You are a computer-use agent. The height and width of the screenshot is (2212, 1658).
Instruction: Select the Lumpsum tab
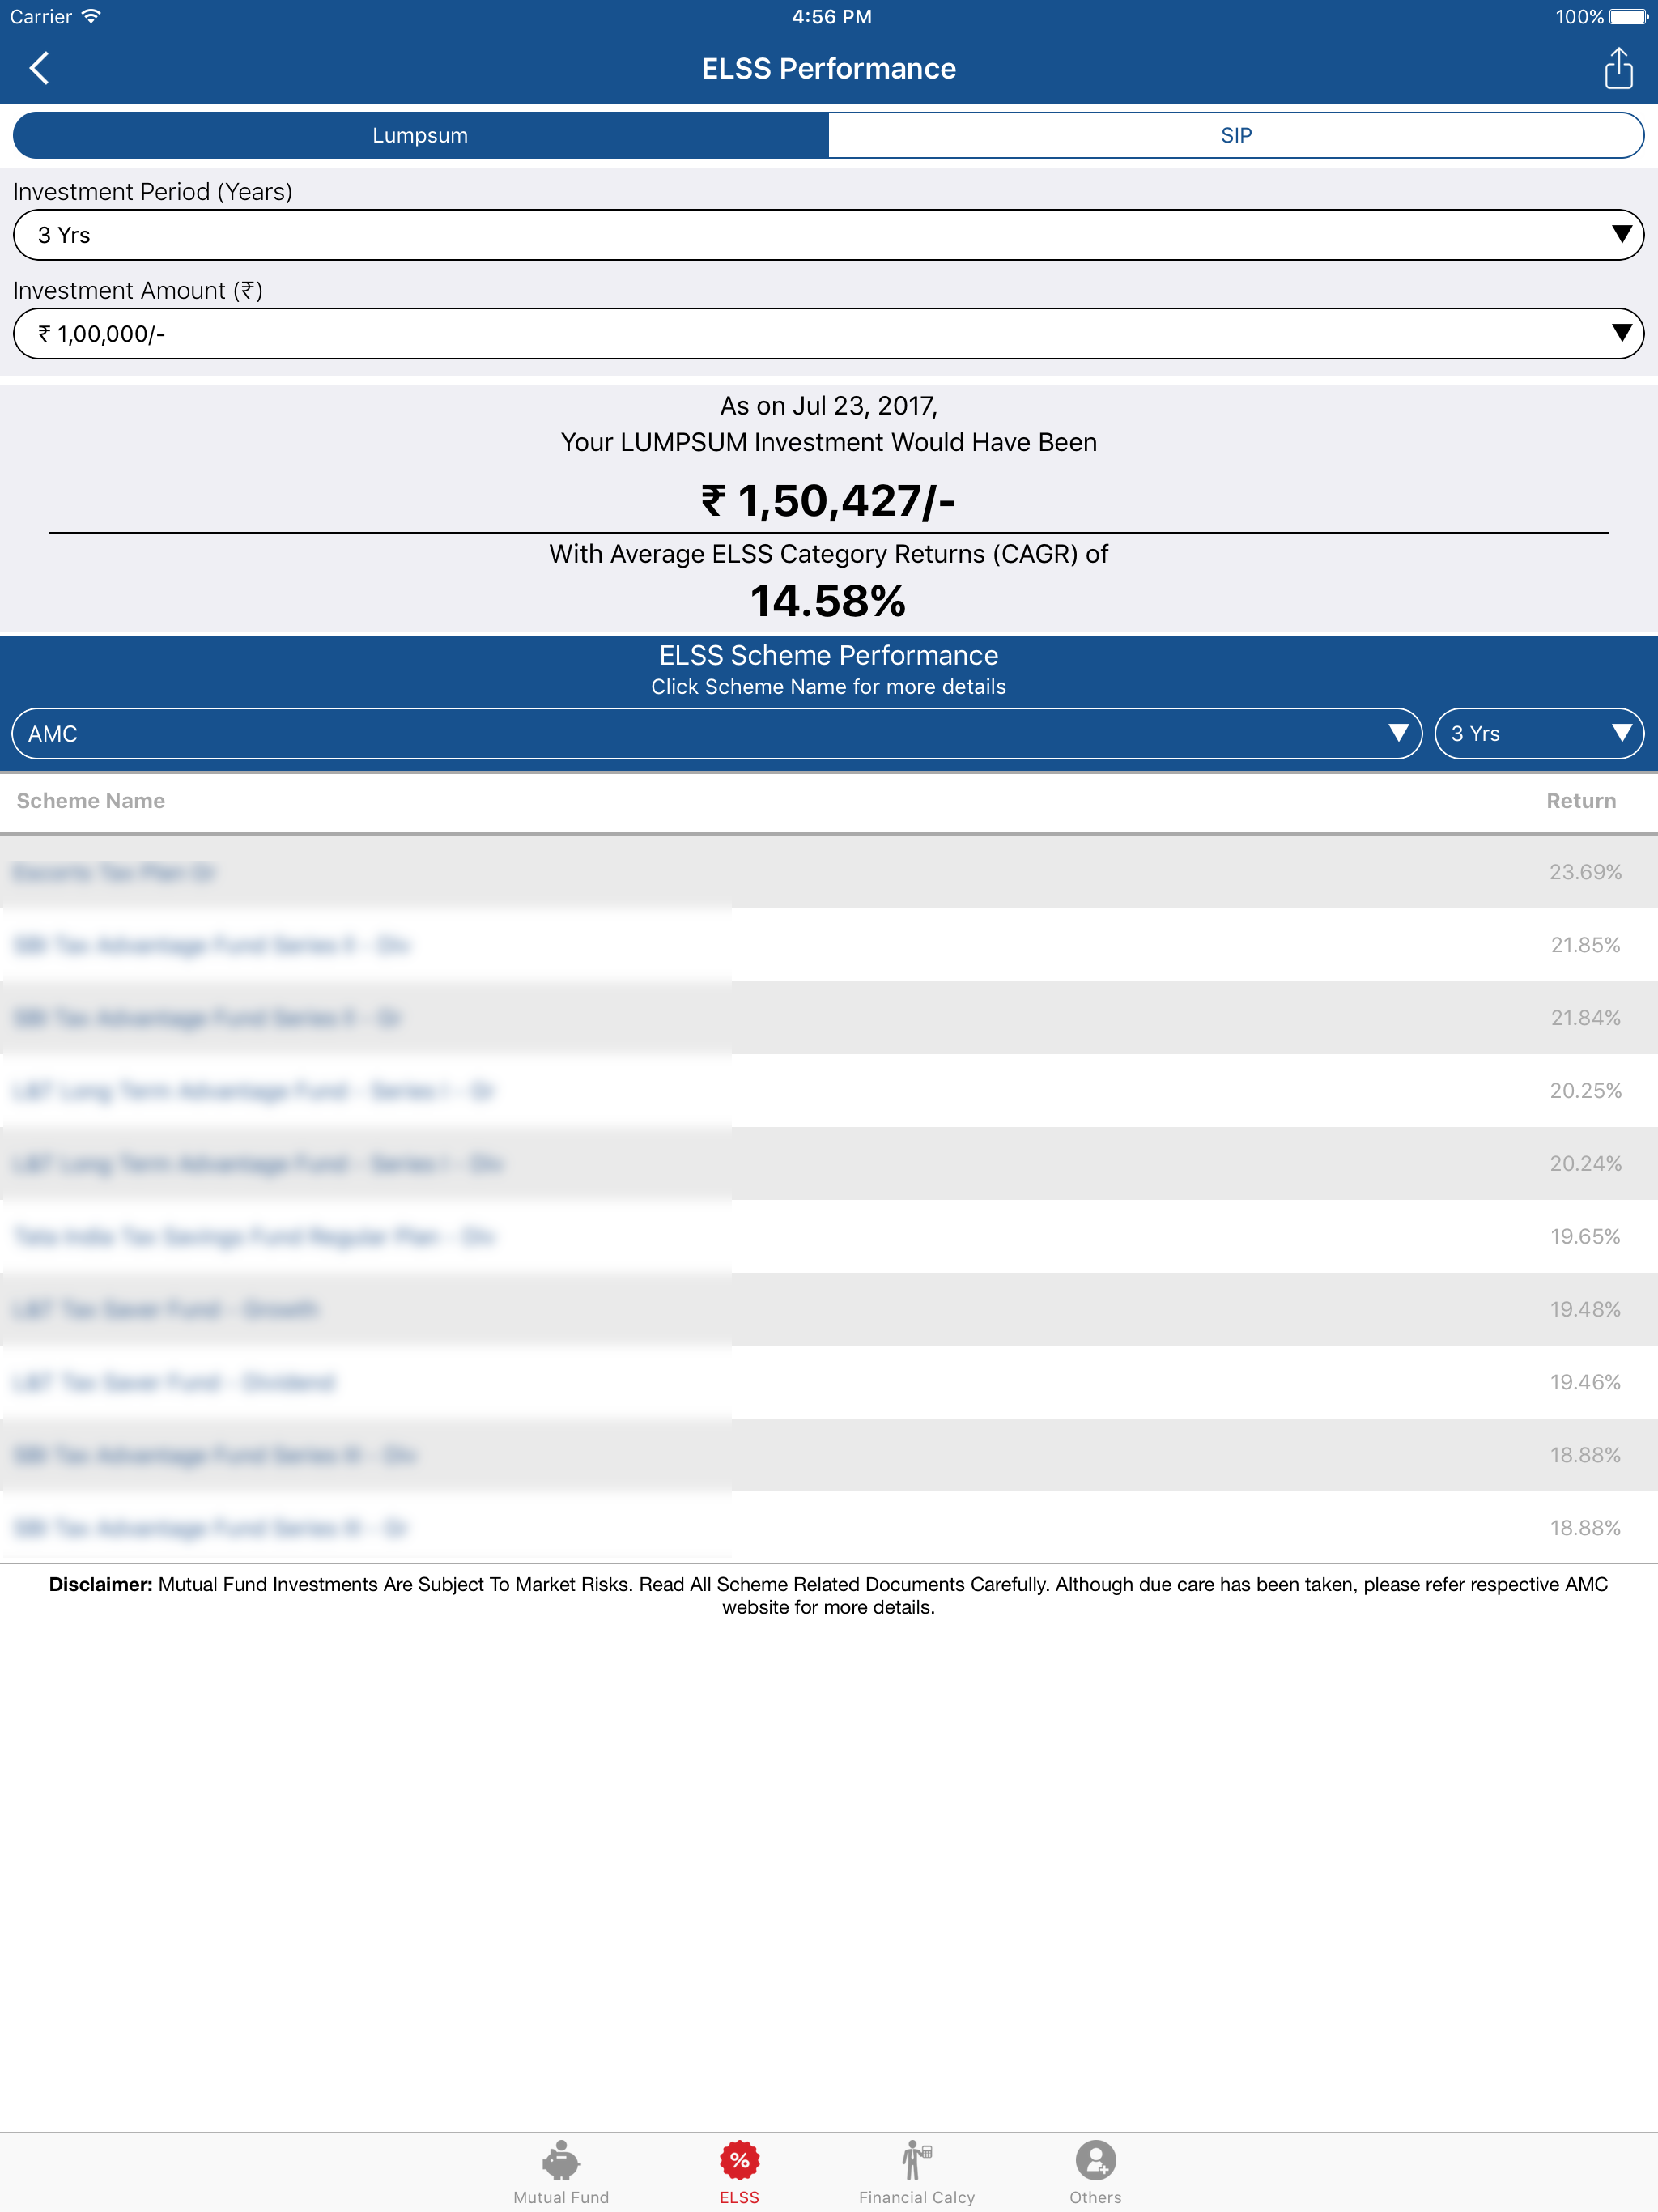[x=420, y=134]
